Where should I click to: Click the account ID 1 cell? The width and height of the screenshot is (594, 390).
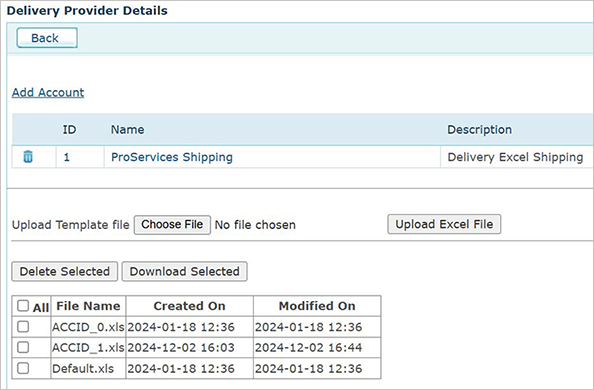pyautogui.click(x=80, y=157)
